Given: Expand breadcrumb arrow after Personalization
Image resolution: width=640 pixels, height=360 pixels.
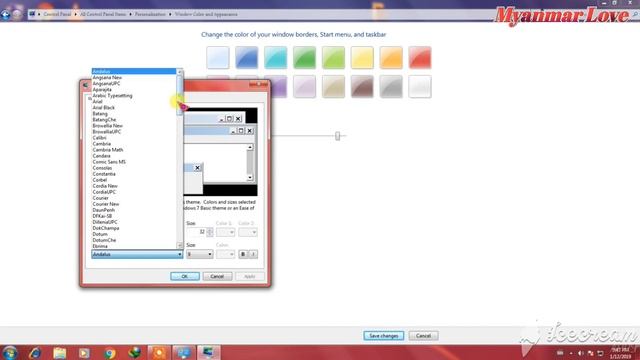Looking at the screenshot, I should pos(170,14).
